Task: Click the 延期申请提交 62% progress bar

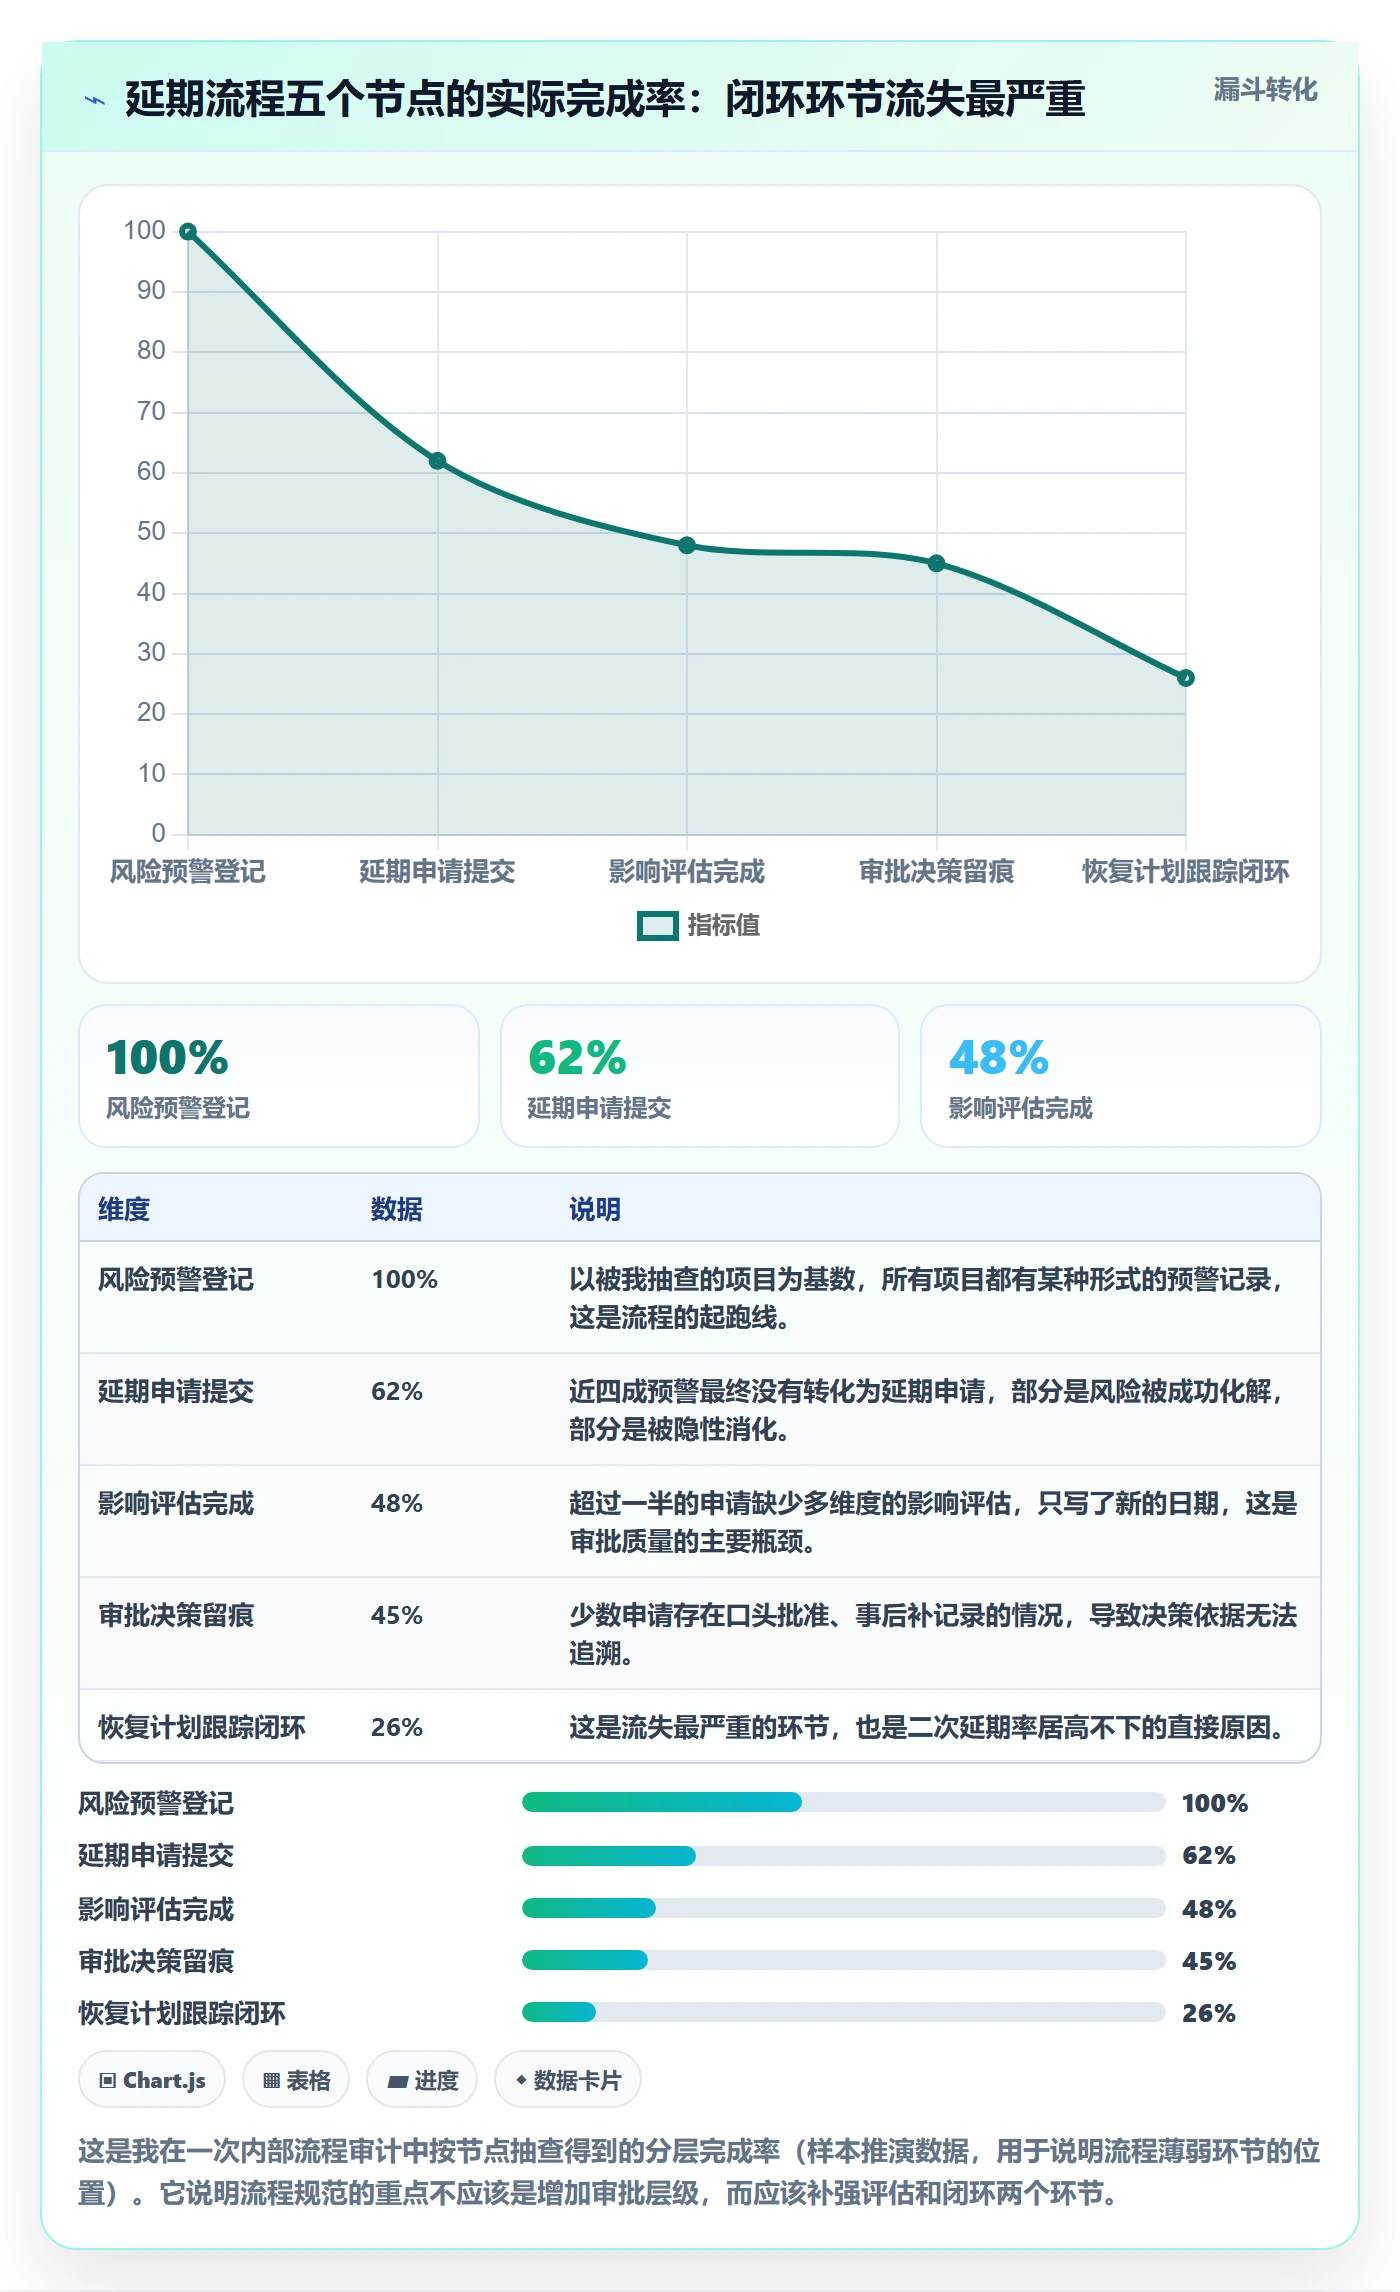Action: tap(843, 1855)
